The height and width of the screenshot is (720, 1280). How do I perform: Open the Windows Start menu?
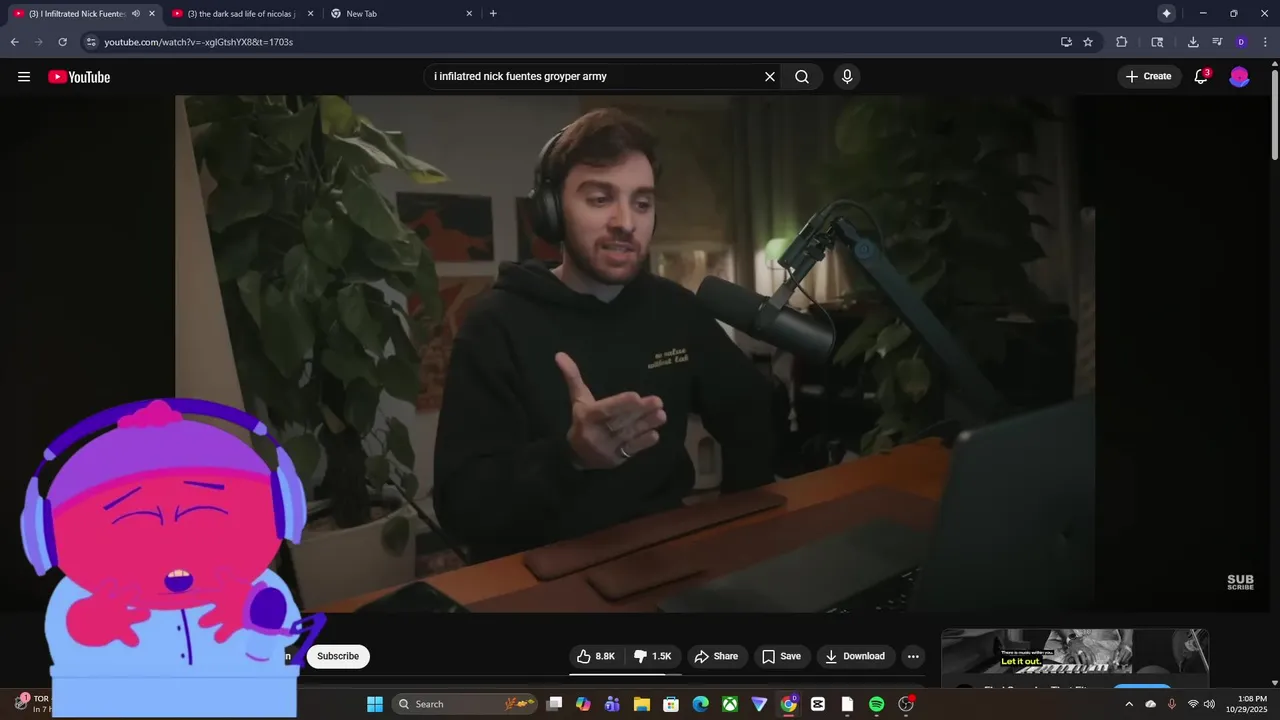point(375,704)
